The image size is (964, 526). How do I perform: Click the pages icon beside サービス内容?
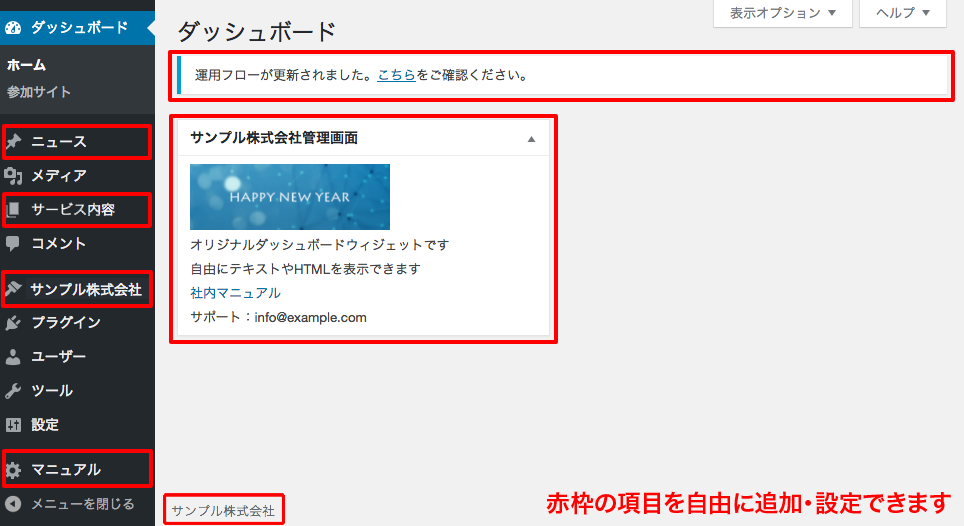13,210
